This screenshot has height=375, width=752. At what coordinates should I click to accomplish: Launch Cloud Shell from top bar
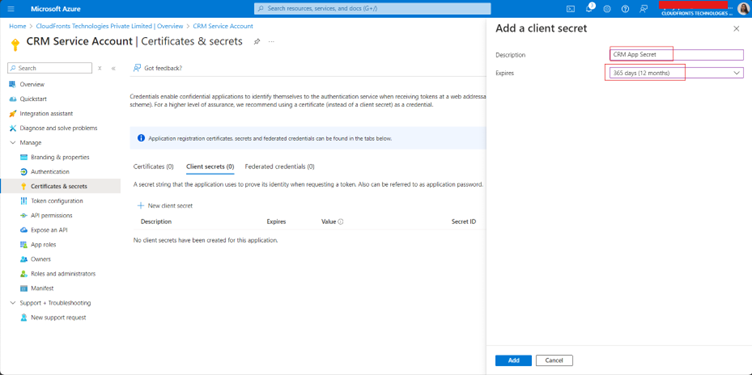(571, 9)
